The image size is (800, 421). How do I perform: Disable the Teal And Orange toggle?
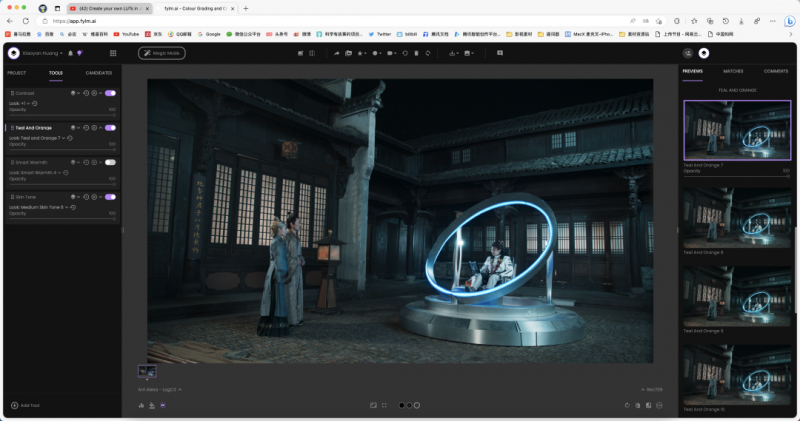[x=110, y=128]
